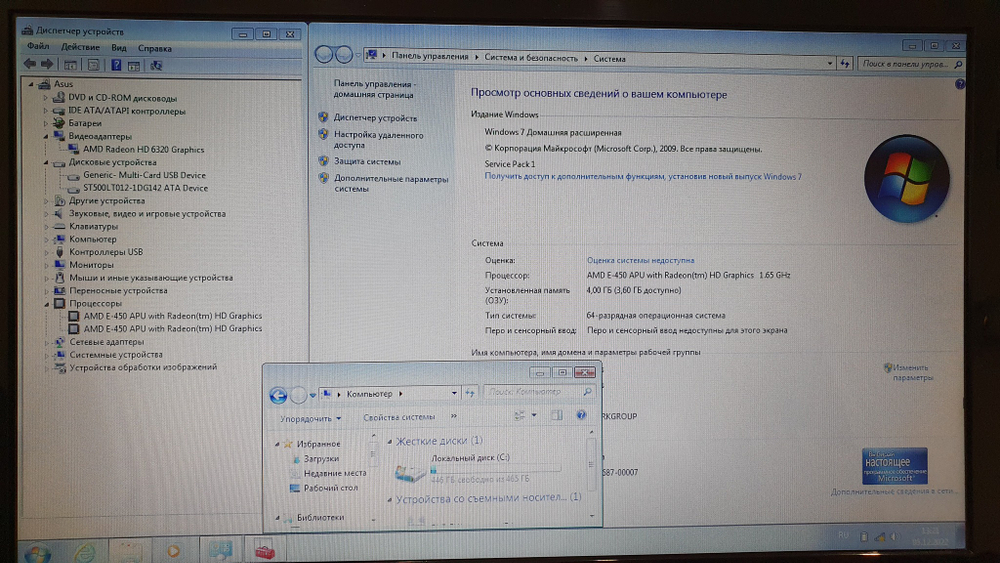Screen dimensions: 1000x563
Task: Toggle preview pane in Компьютер window
Action: pos(557,415)
